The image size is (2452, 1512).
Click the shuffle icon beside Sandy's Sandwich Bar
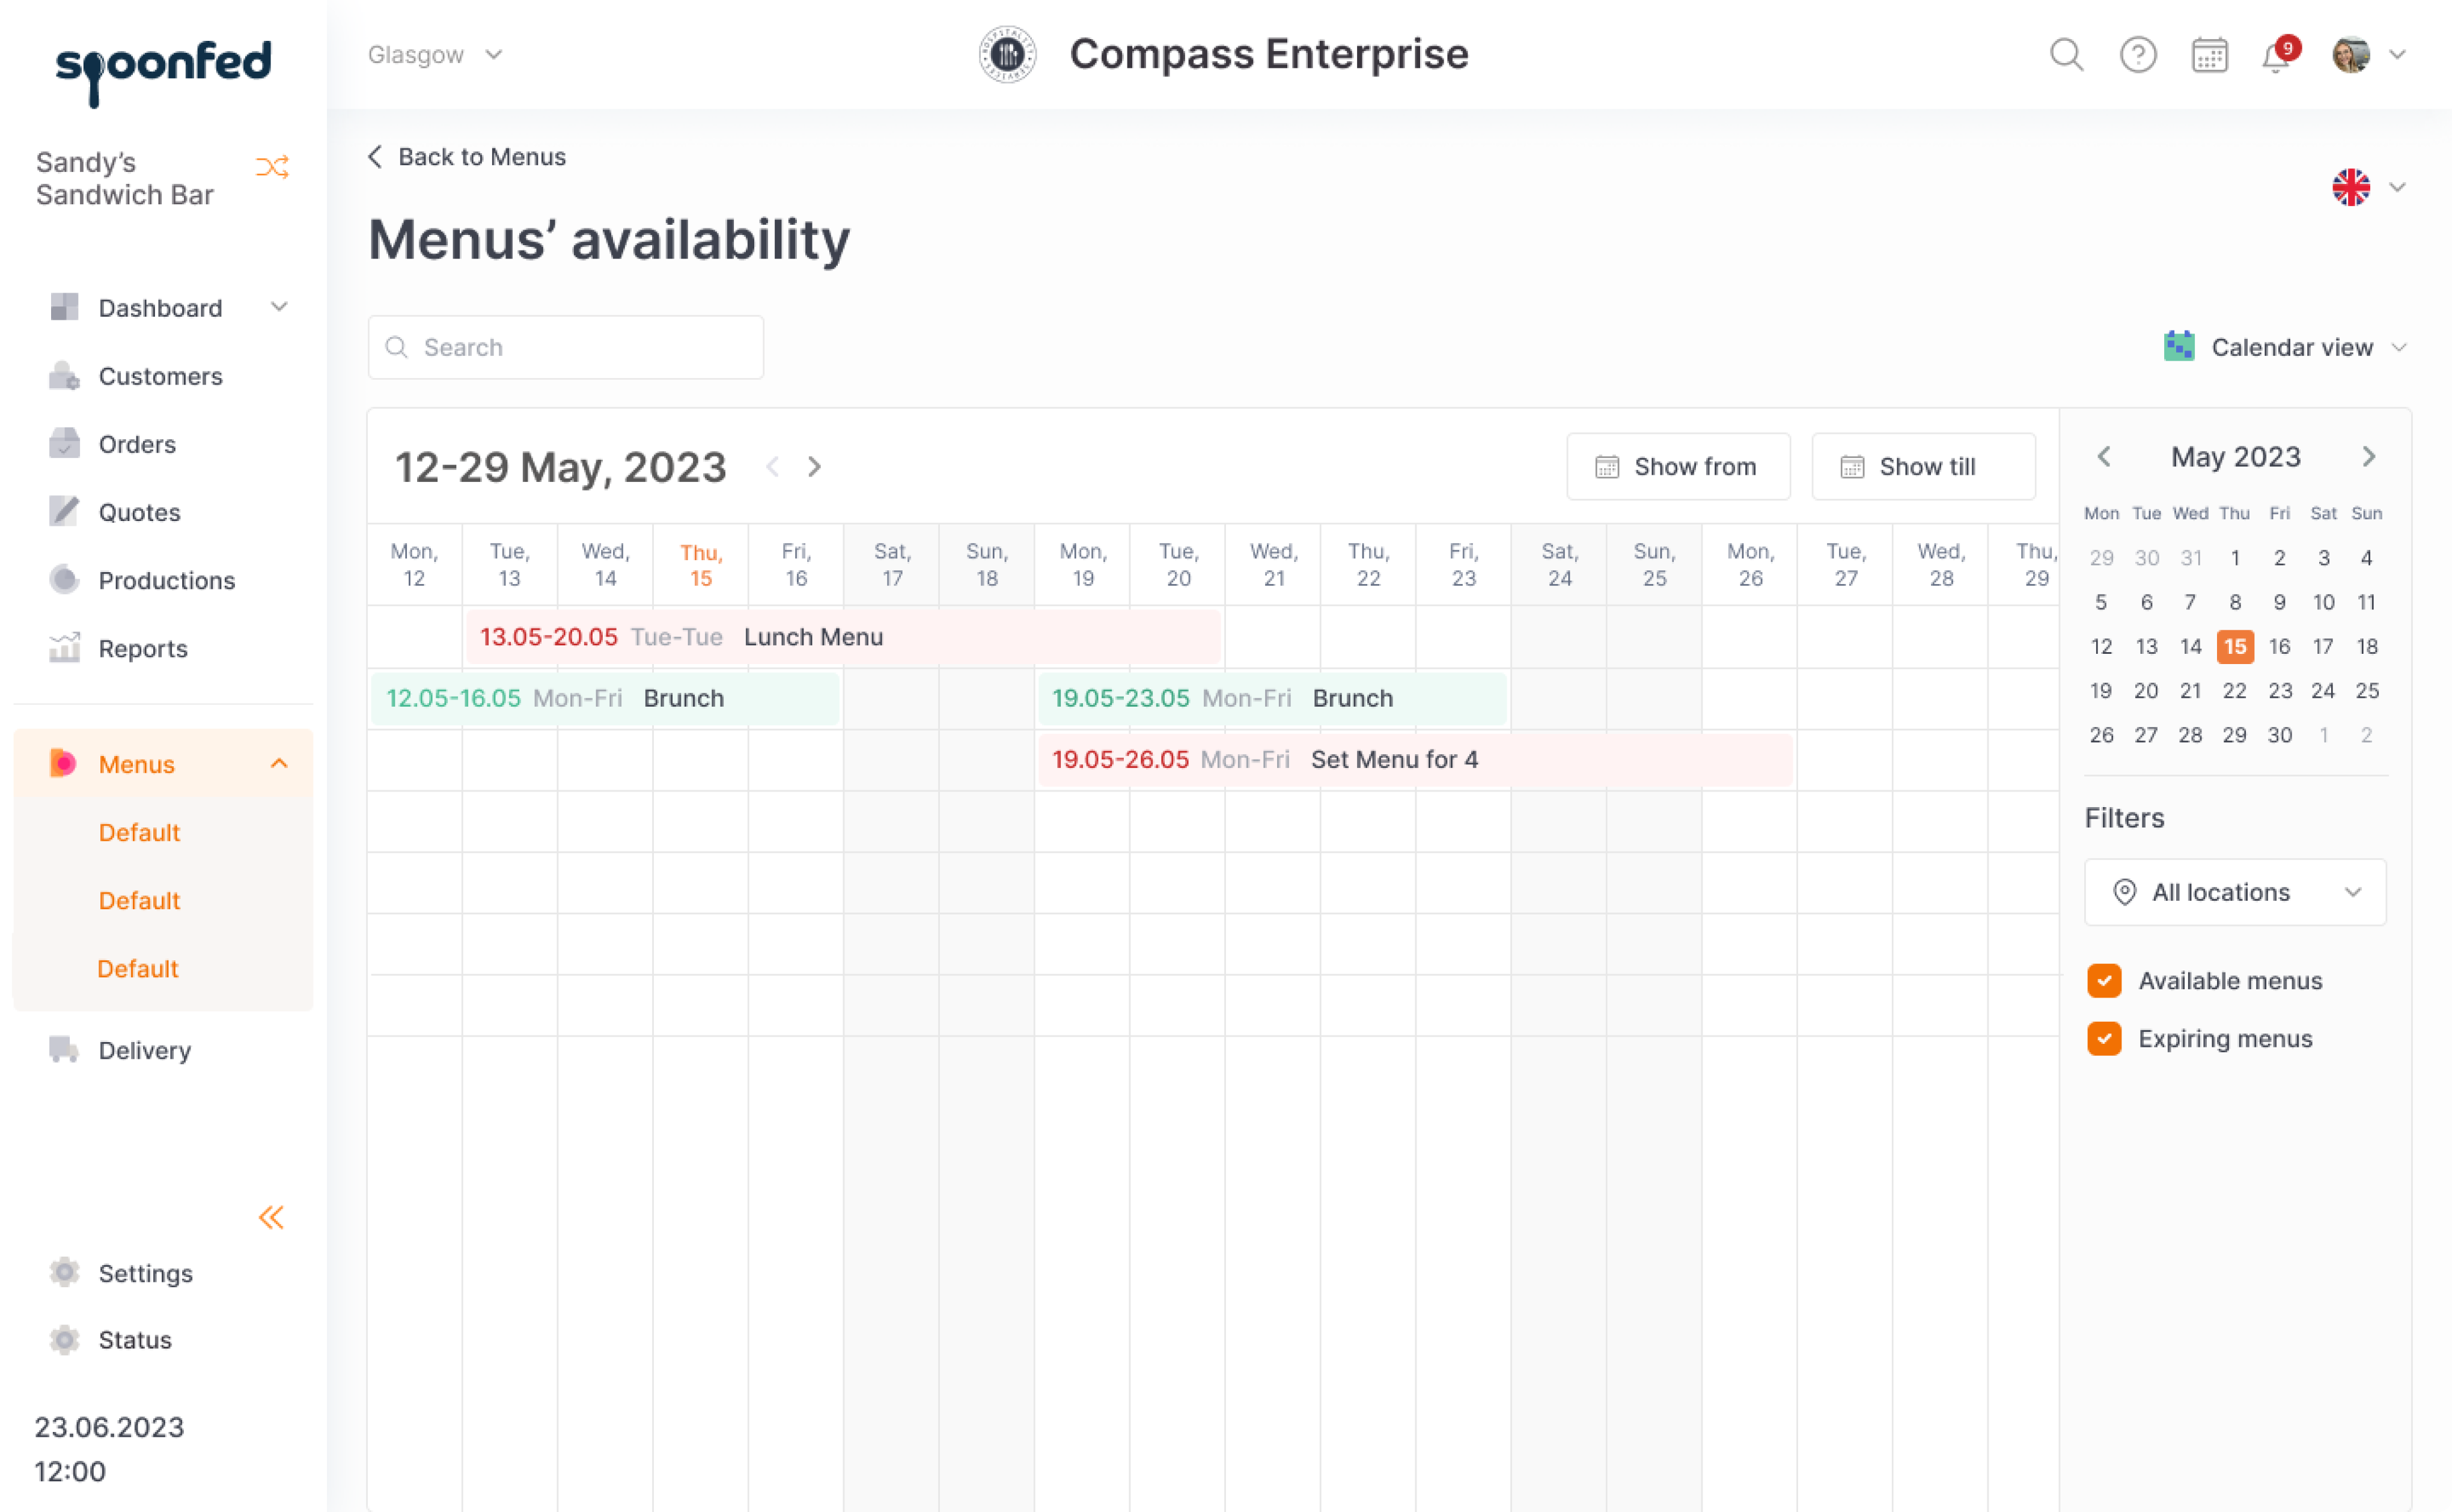point(272,166)
